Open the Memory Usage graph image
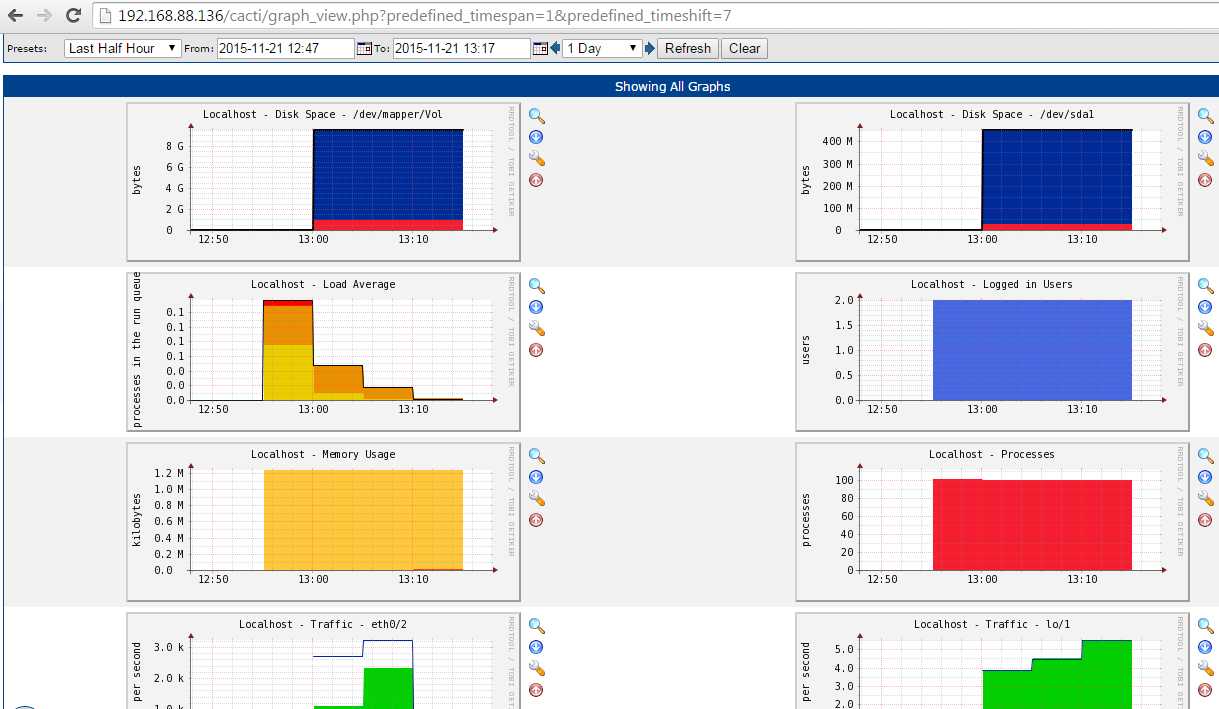The height and width of the screenshot is (709, 1219). pos(323,521)
